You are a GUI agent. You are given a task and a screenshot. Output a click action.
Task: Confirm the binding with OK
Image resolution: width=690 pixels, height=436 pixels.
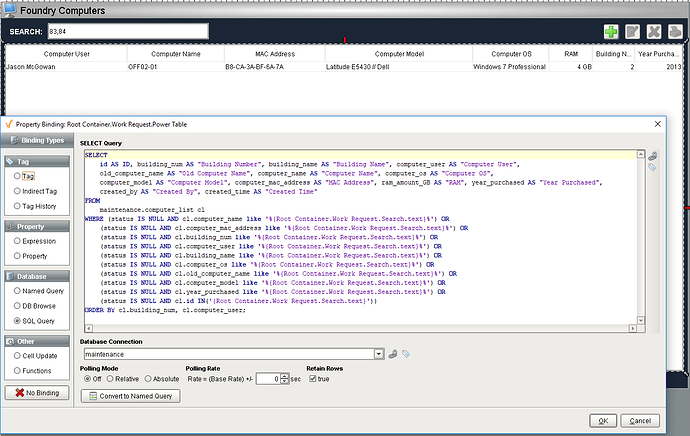coord(603,421)
